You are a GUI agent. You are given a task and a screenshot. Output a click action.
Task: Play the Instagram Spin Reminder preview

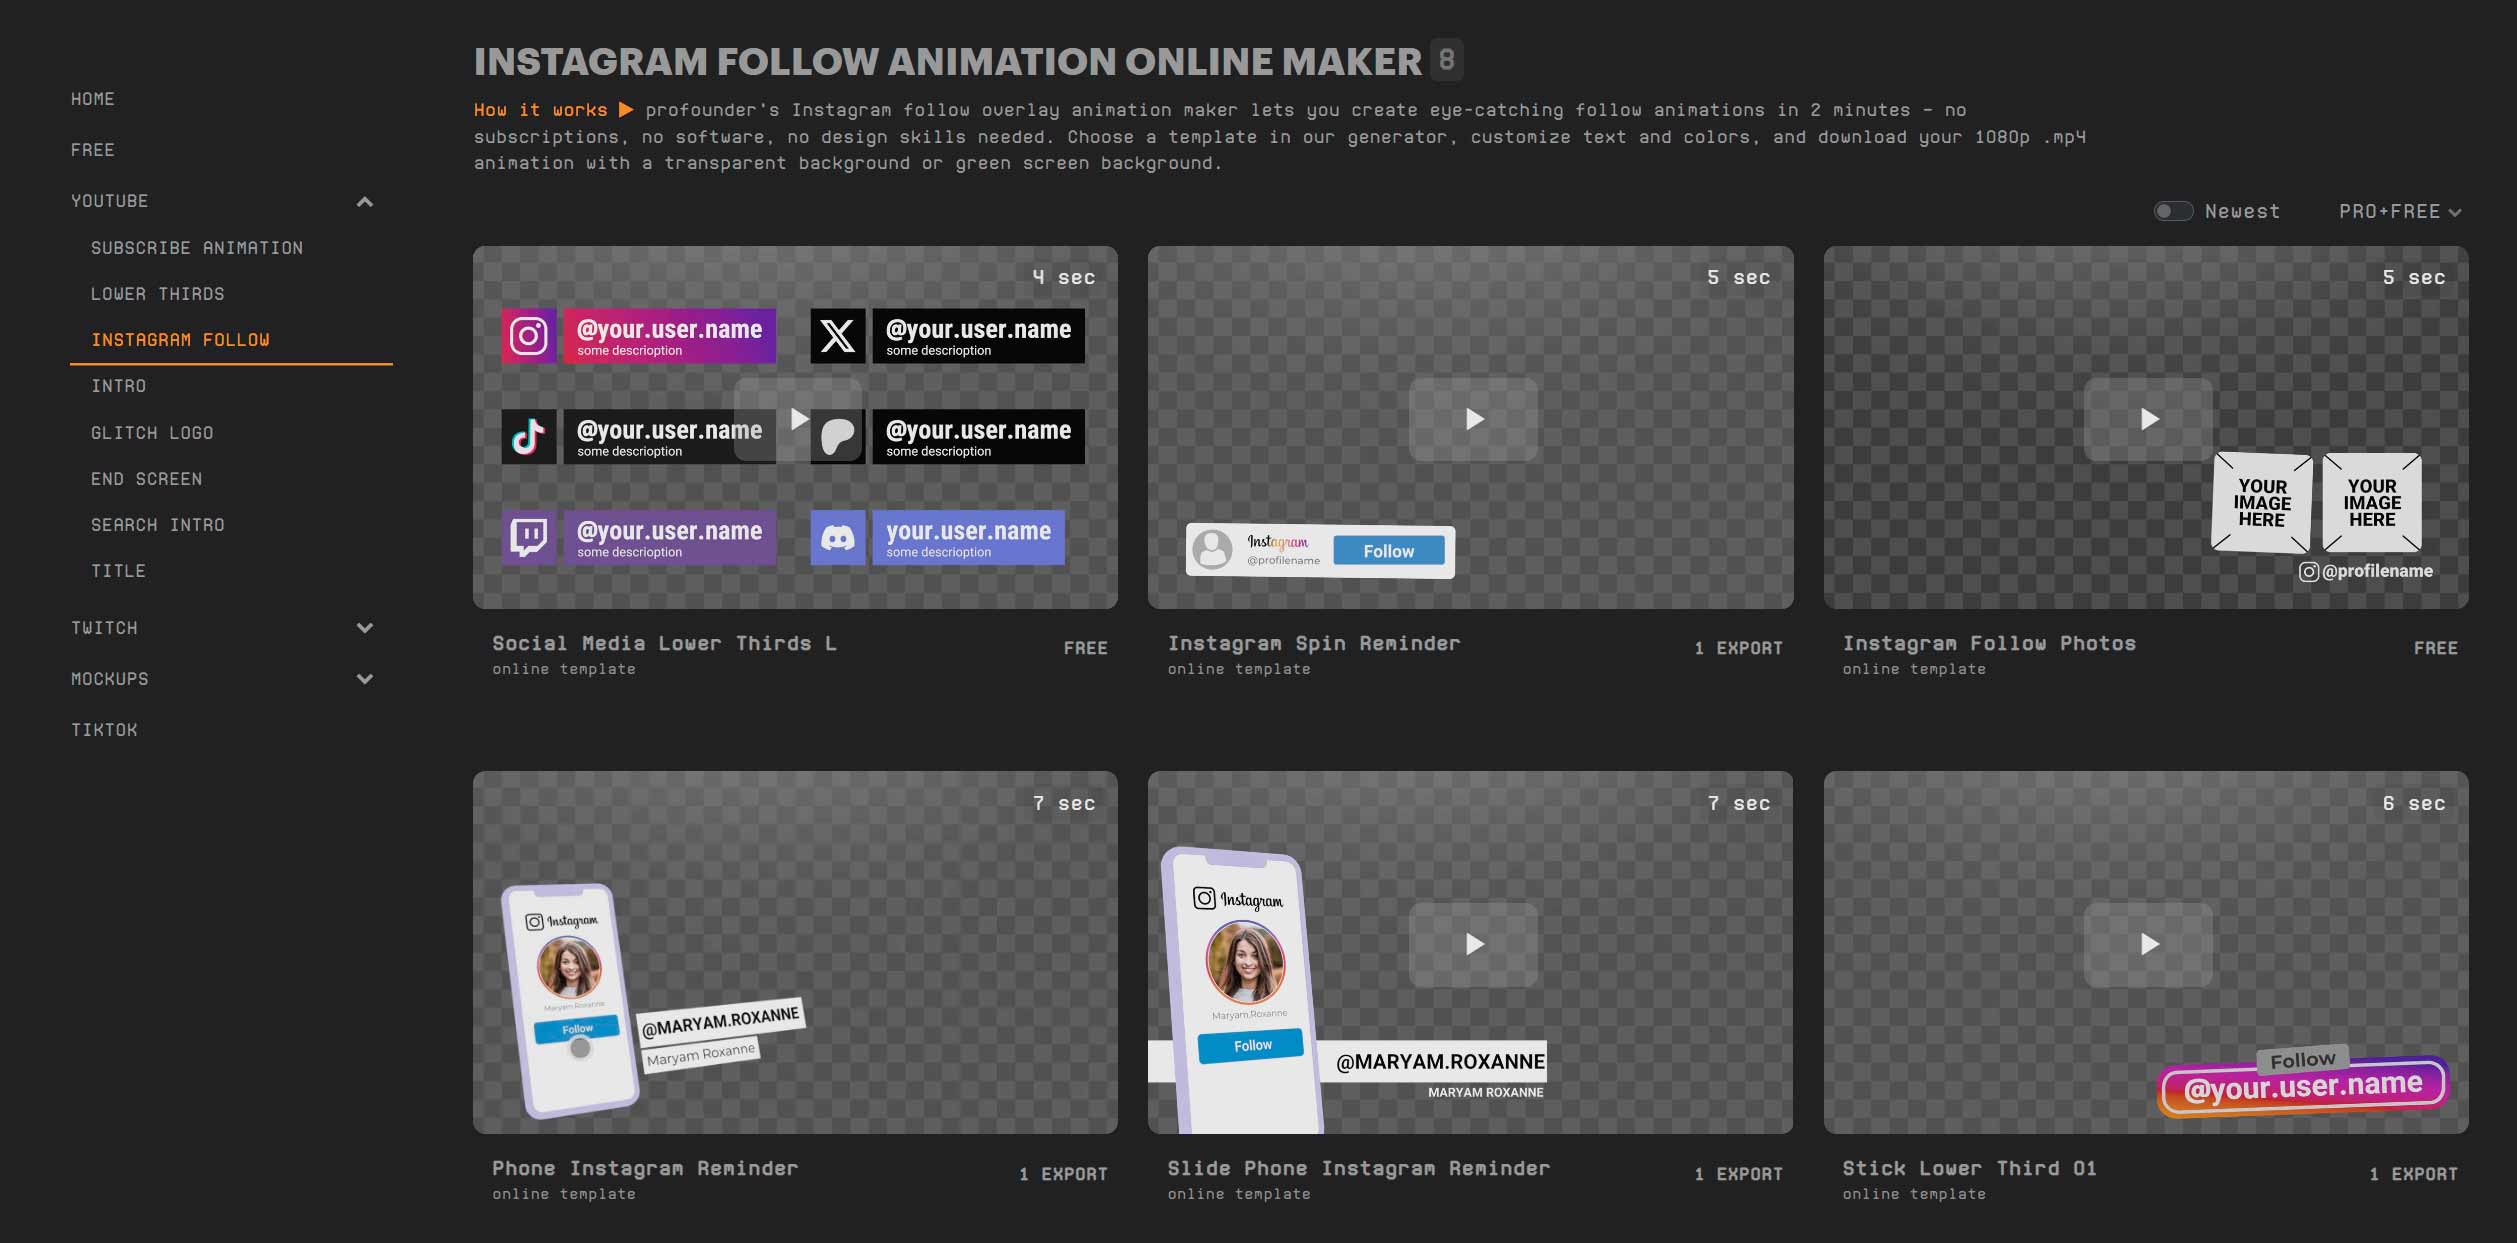point(1473,419)
